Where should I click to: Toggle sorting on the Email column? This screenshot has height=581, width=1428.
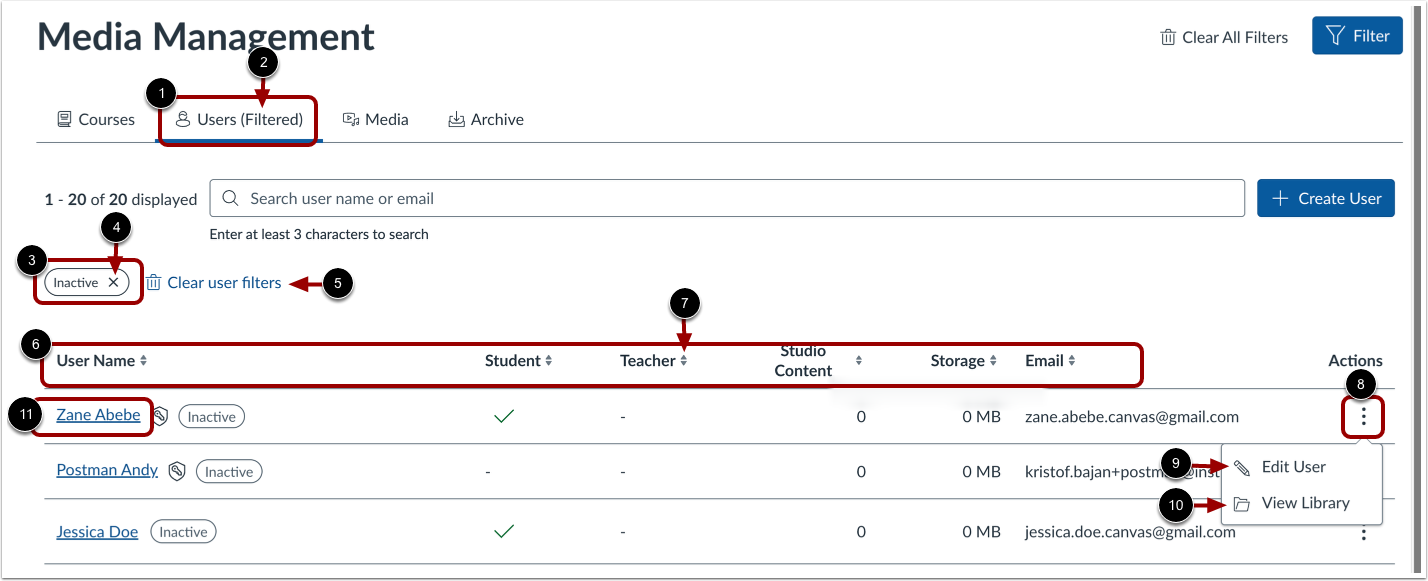coord(1072,360)
